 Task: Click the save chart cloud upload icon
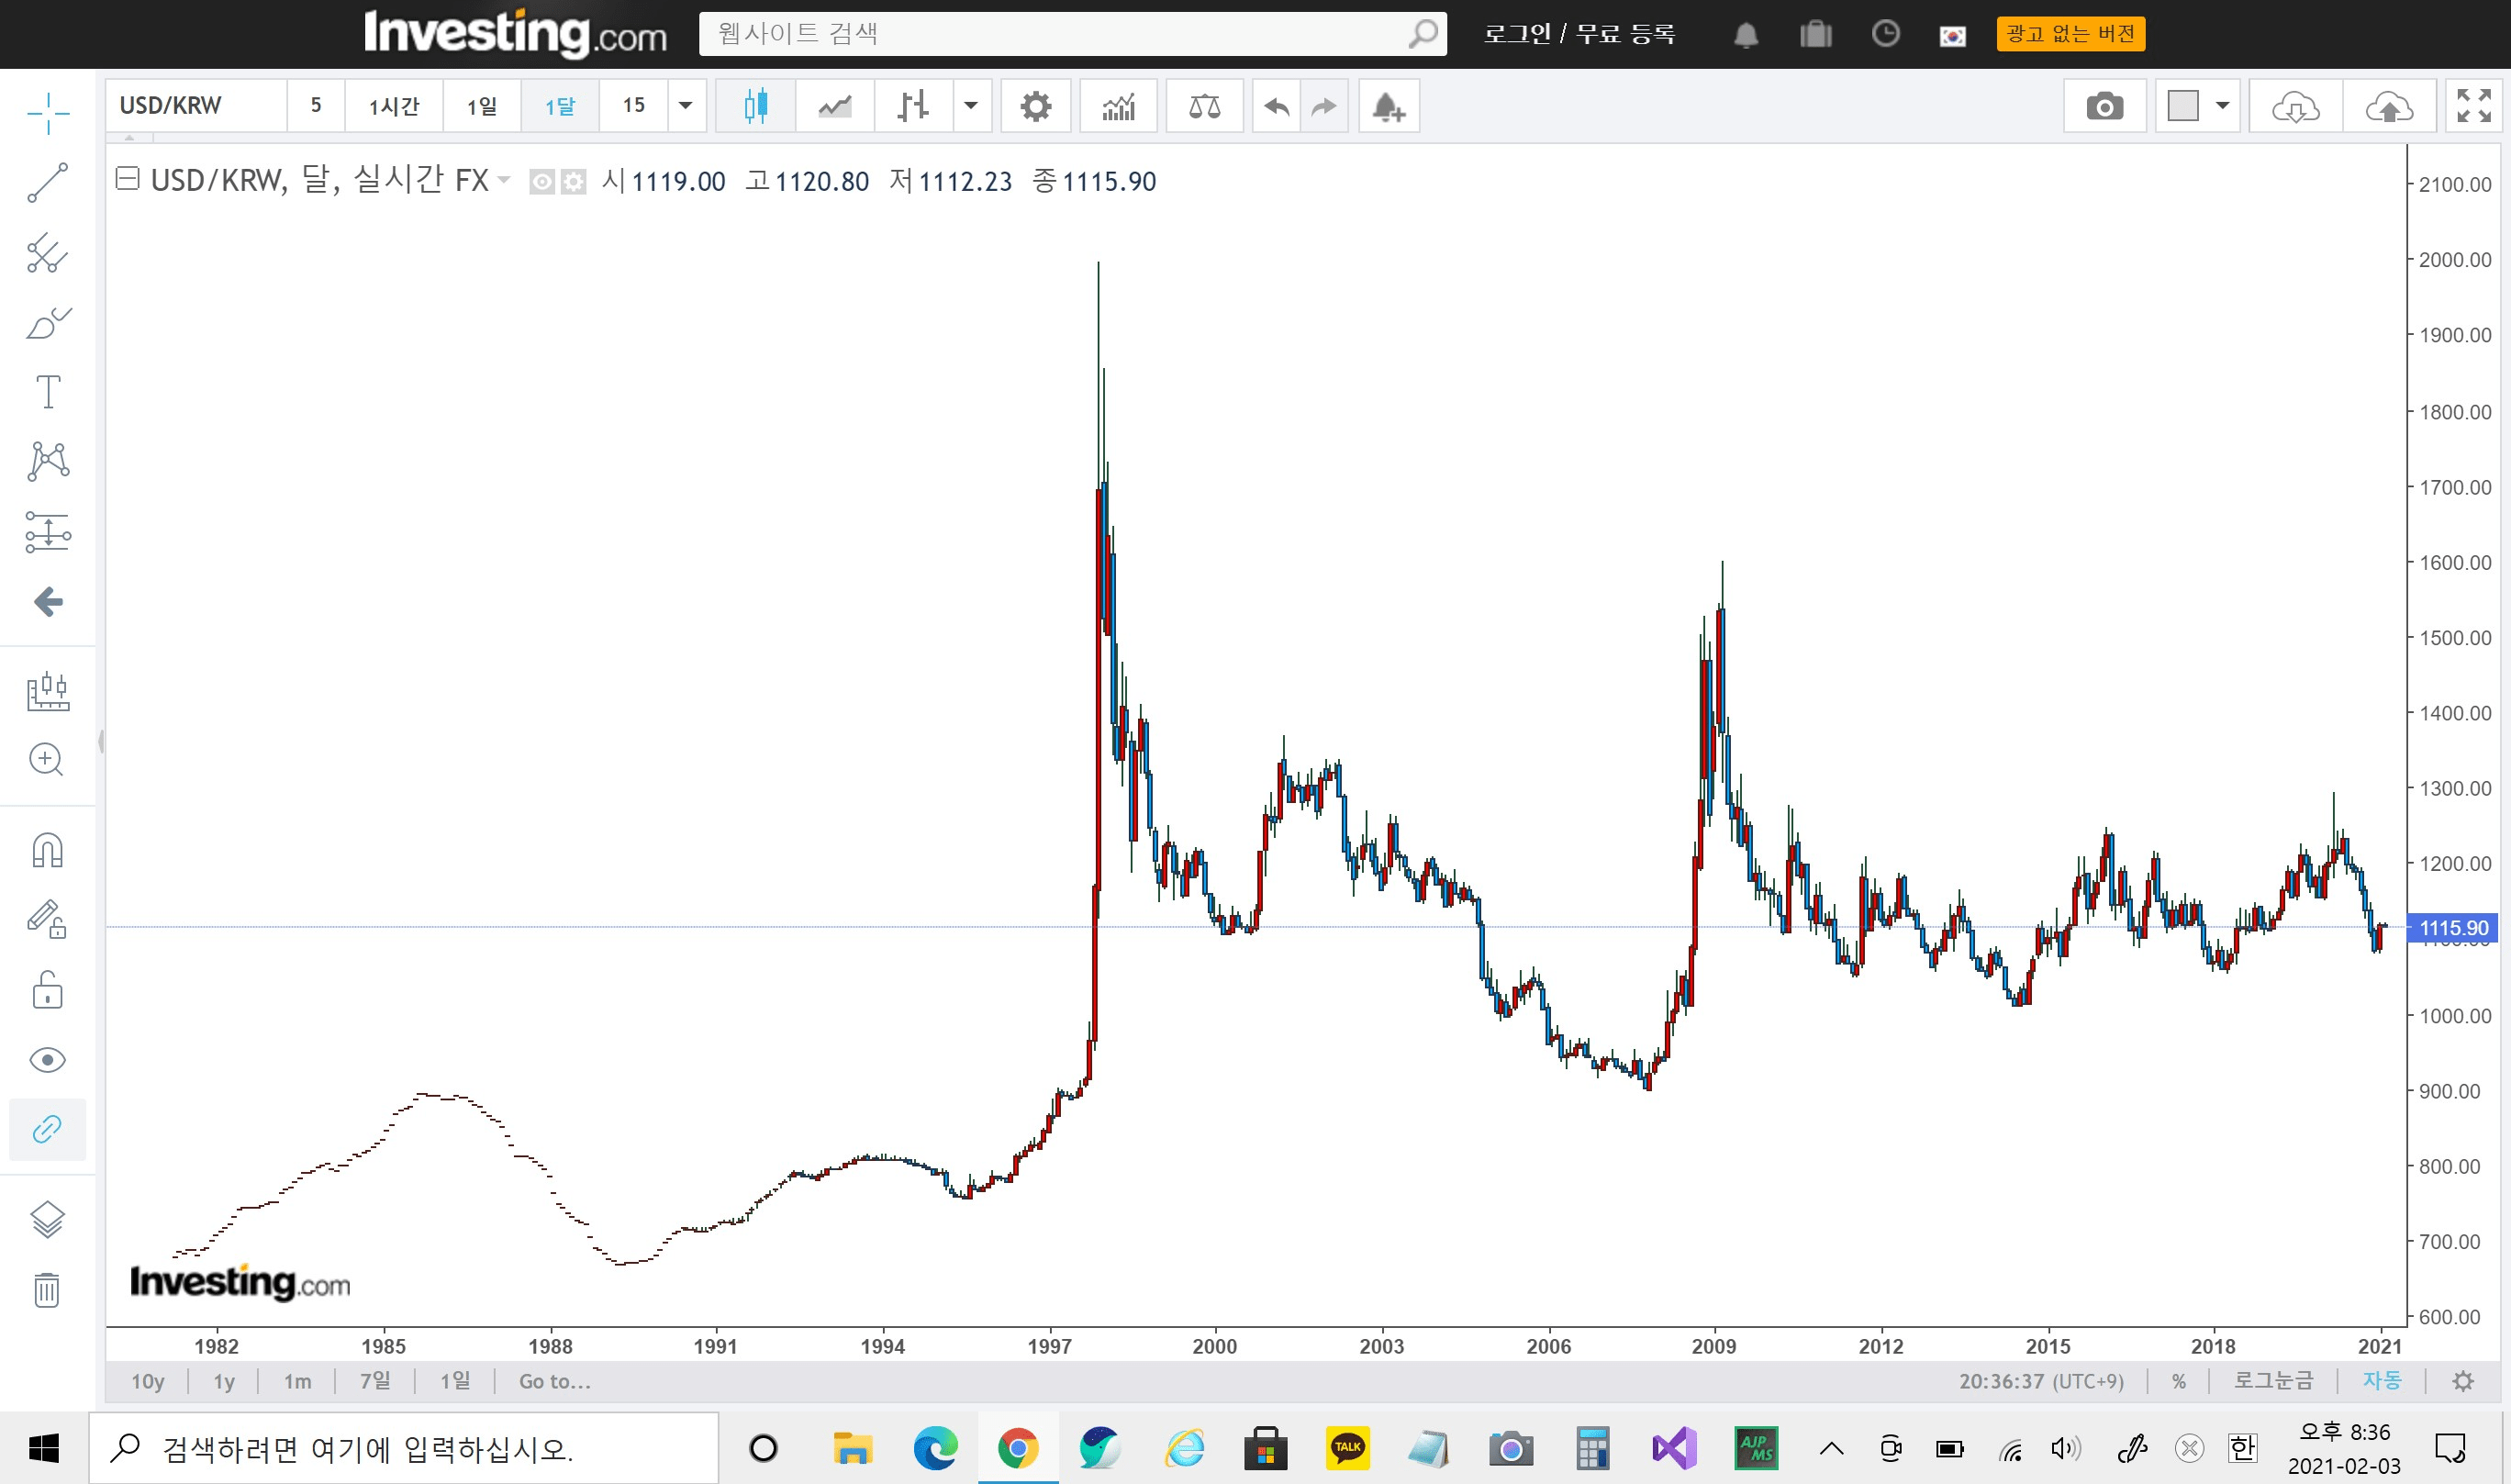pos(2389,106)
